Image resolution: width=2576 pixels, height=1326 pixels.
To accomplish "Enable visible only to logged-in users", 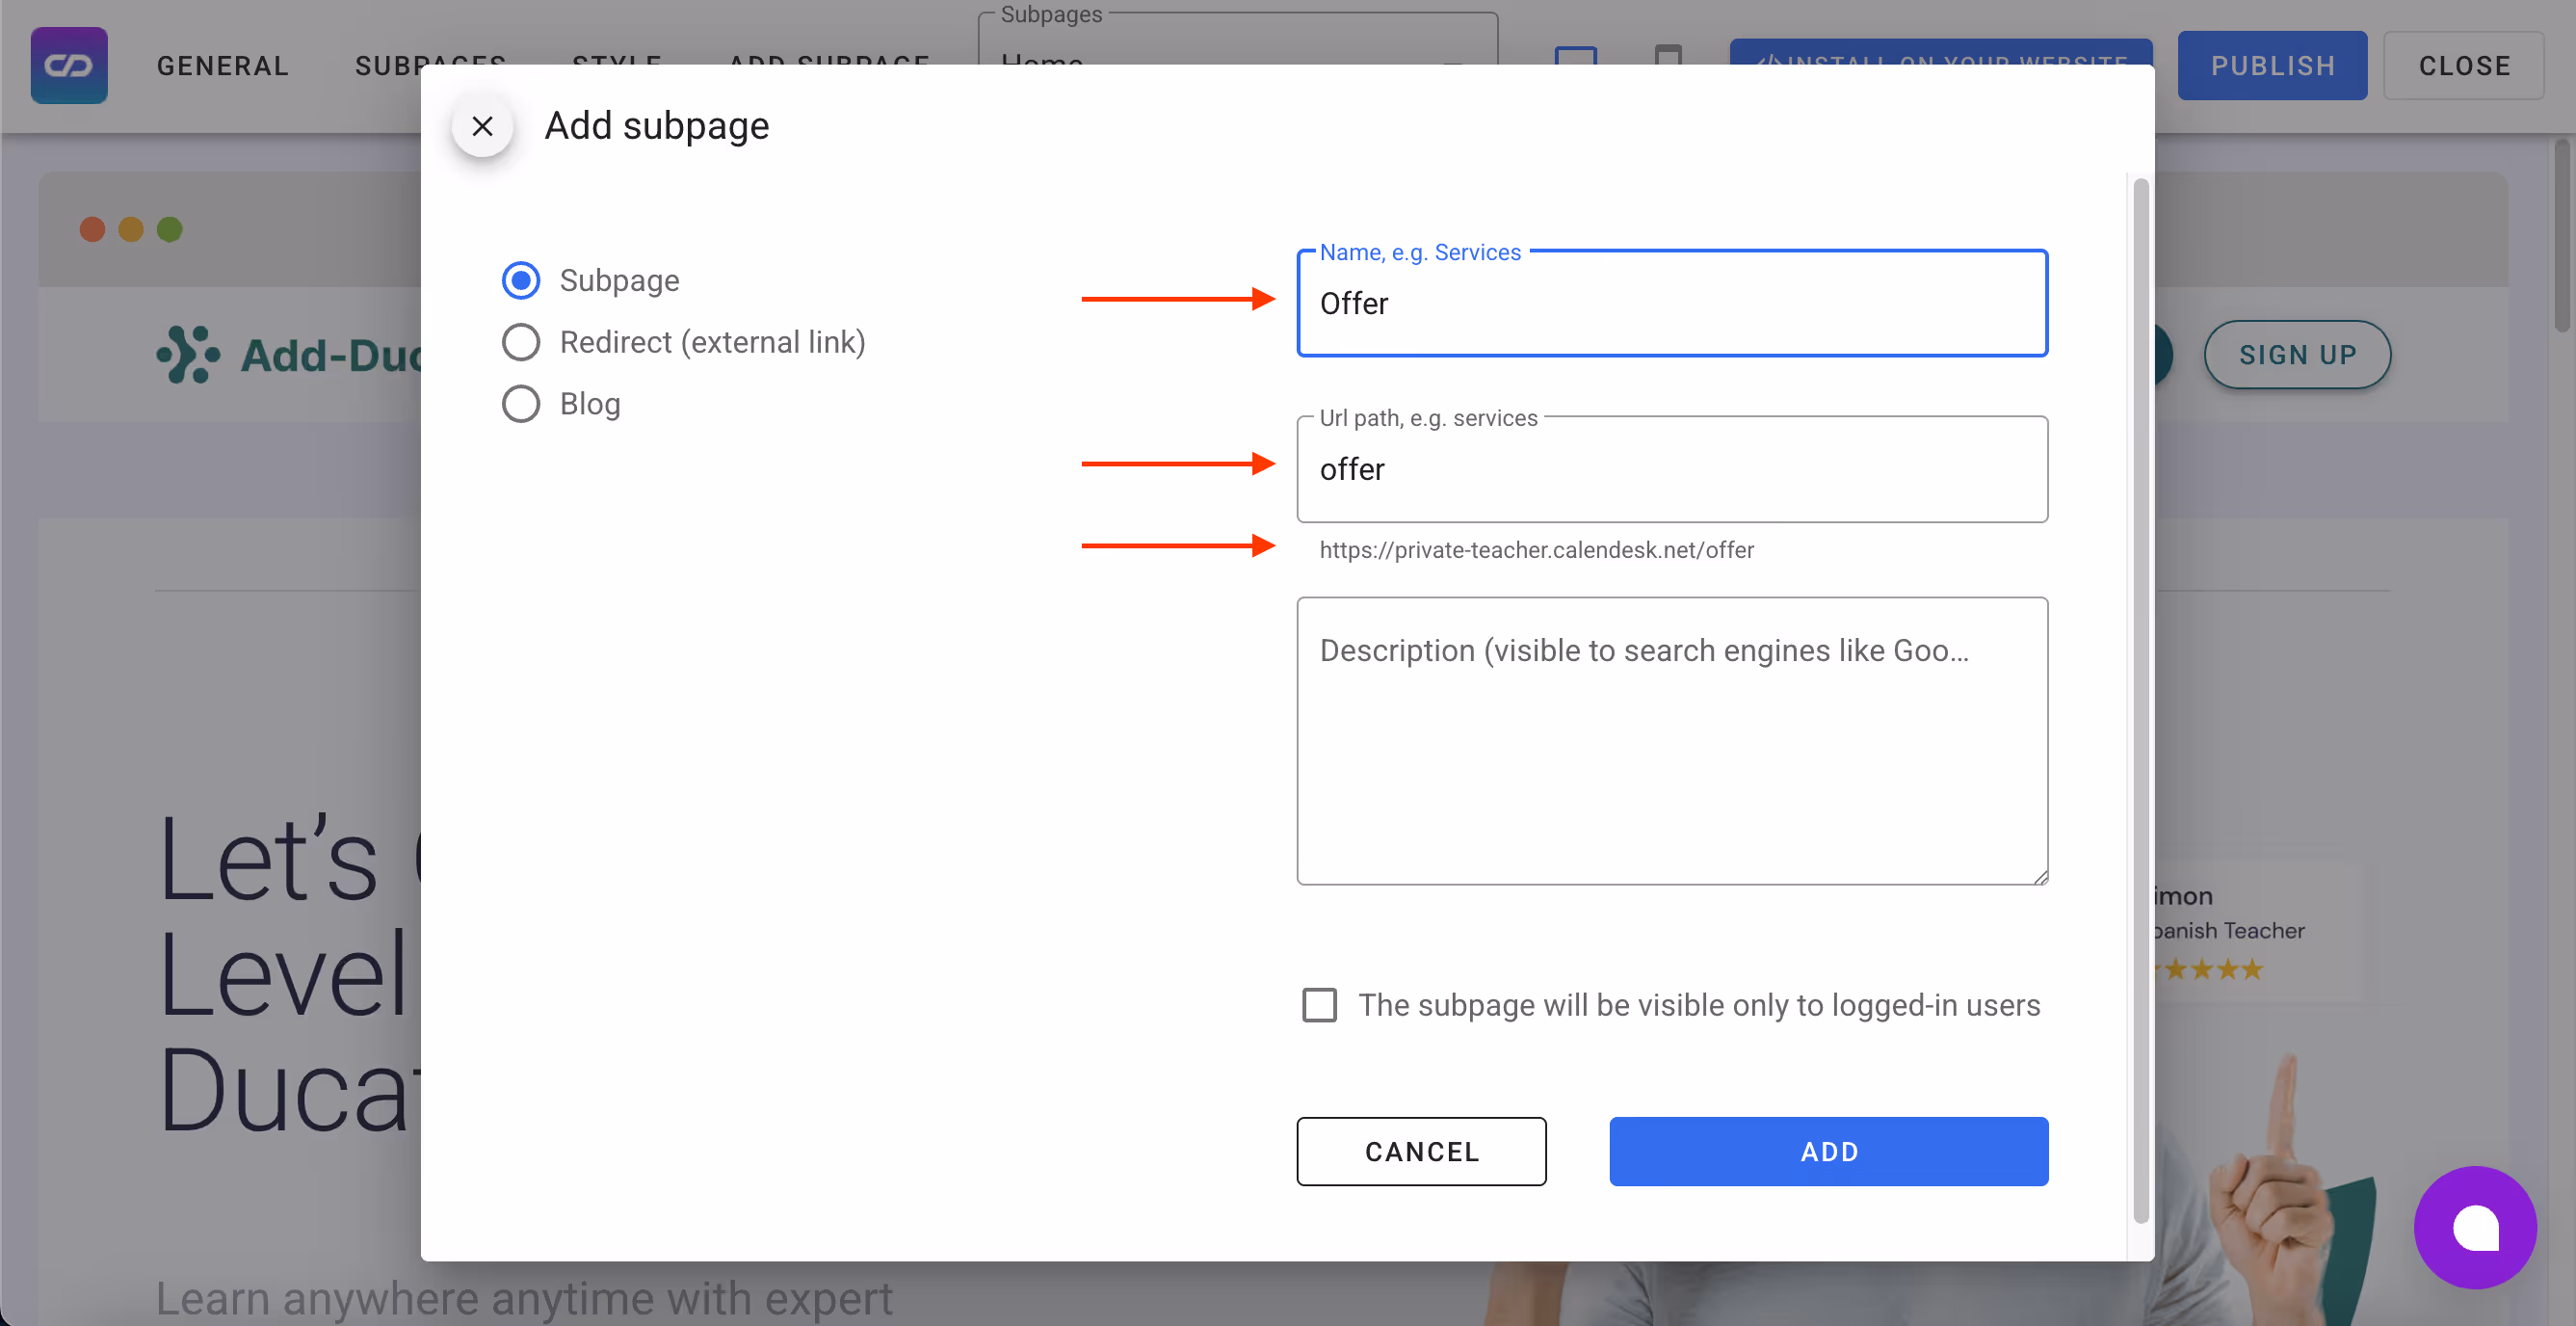I will point(1319,1005).
